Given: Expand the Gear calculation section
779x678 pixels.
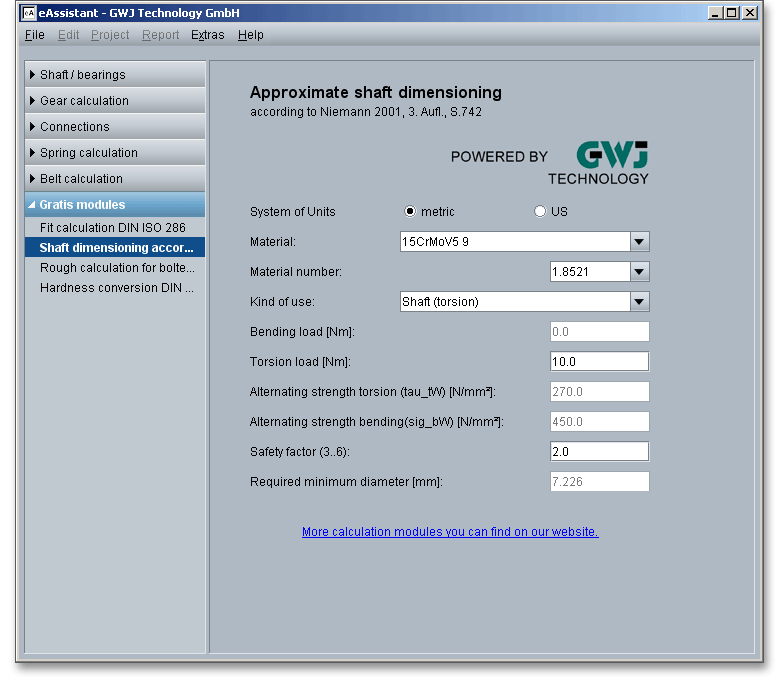Looking at the screenshot, I should [115, 101].
